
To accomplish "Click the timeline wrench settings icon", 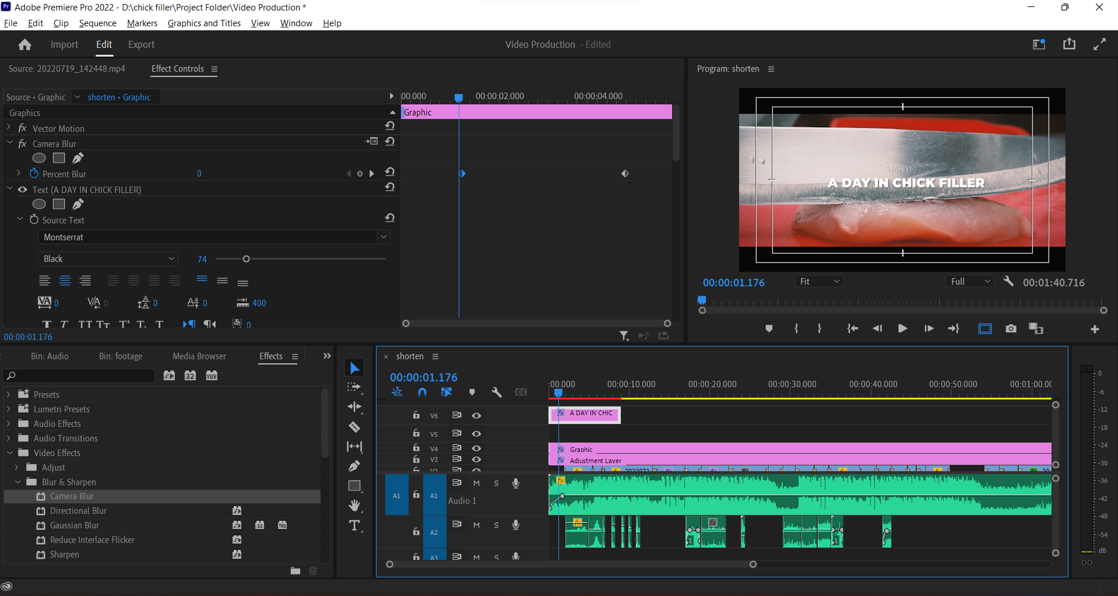I will click(497, 393).
